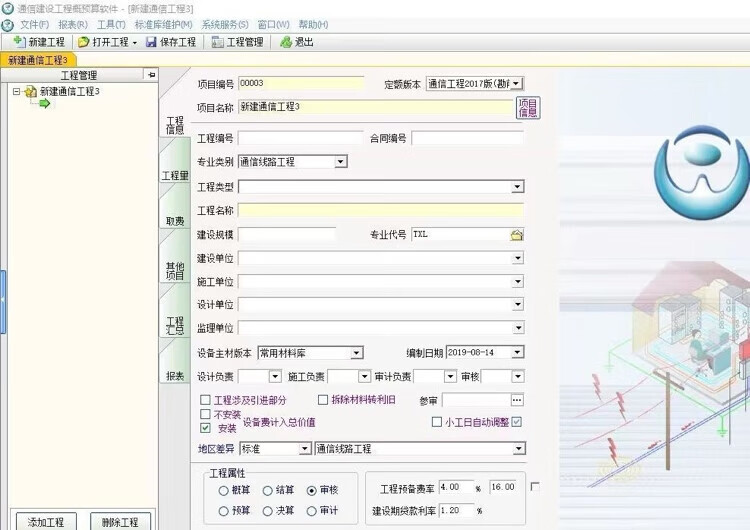
Task: Click the 添加工程 button
Action: click(x=46, y=522)
